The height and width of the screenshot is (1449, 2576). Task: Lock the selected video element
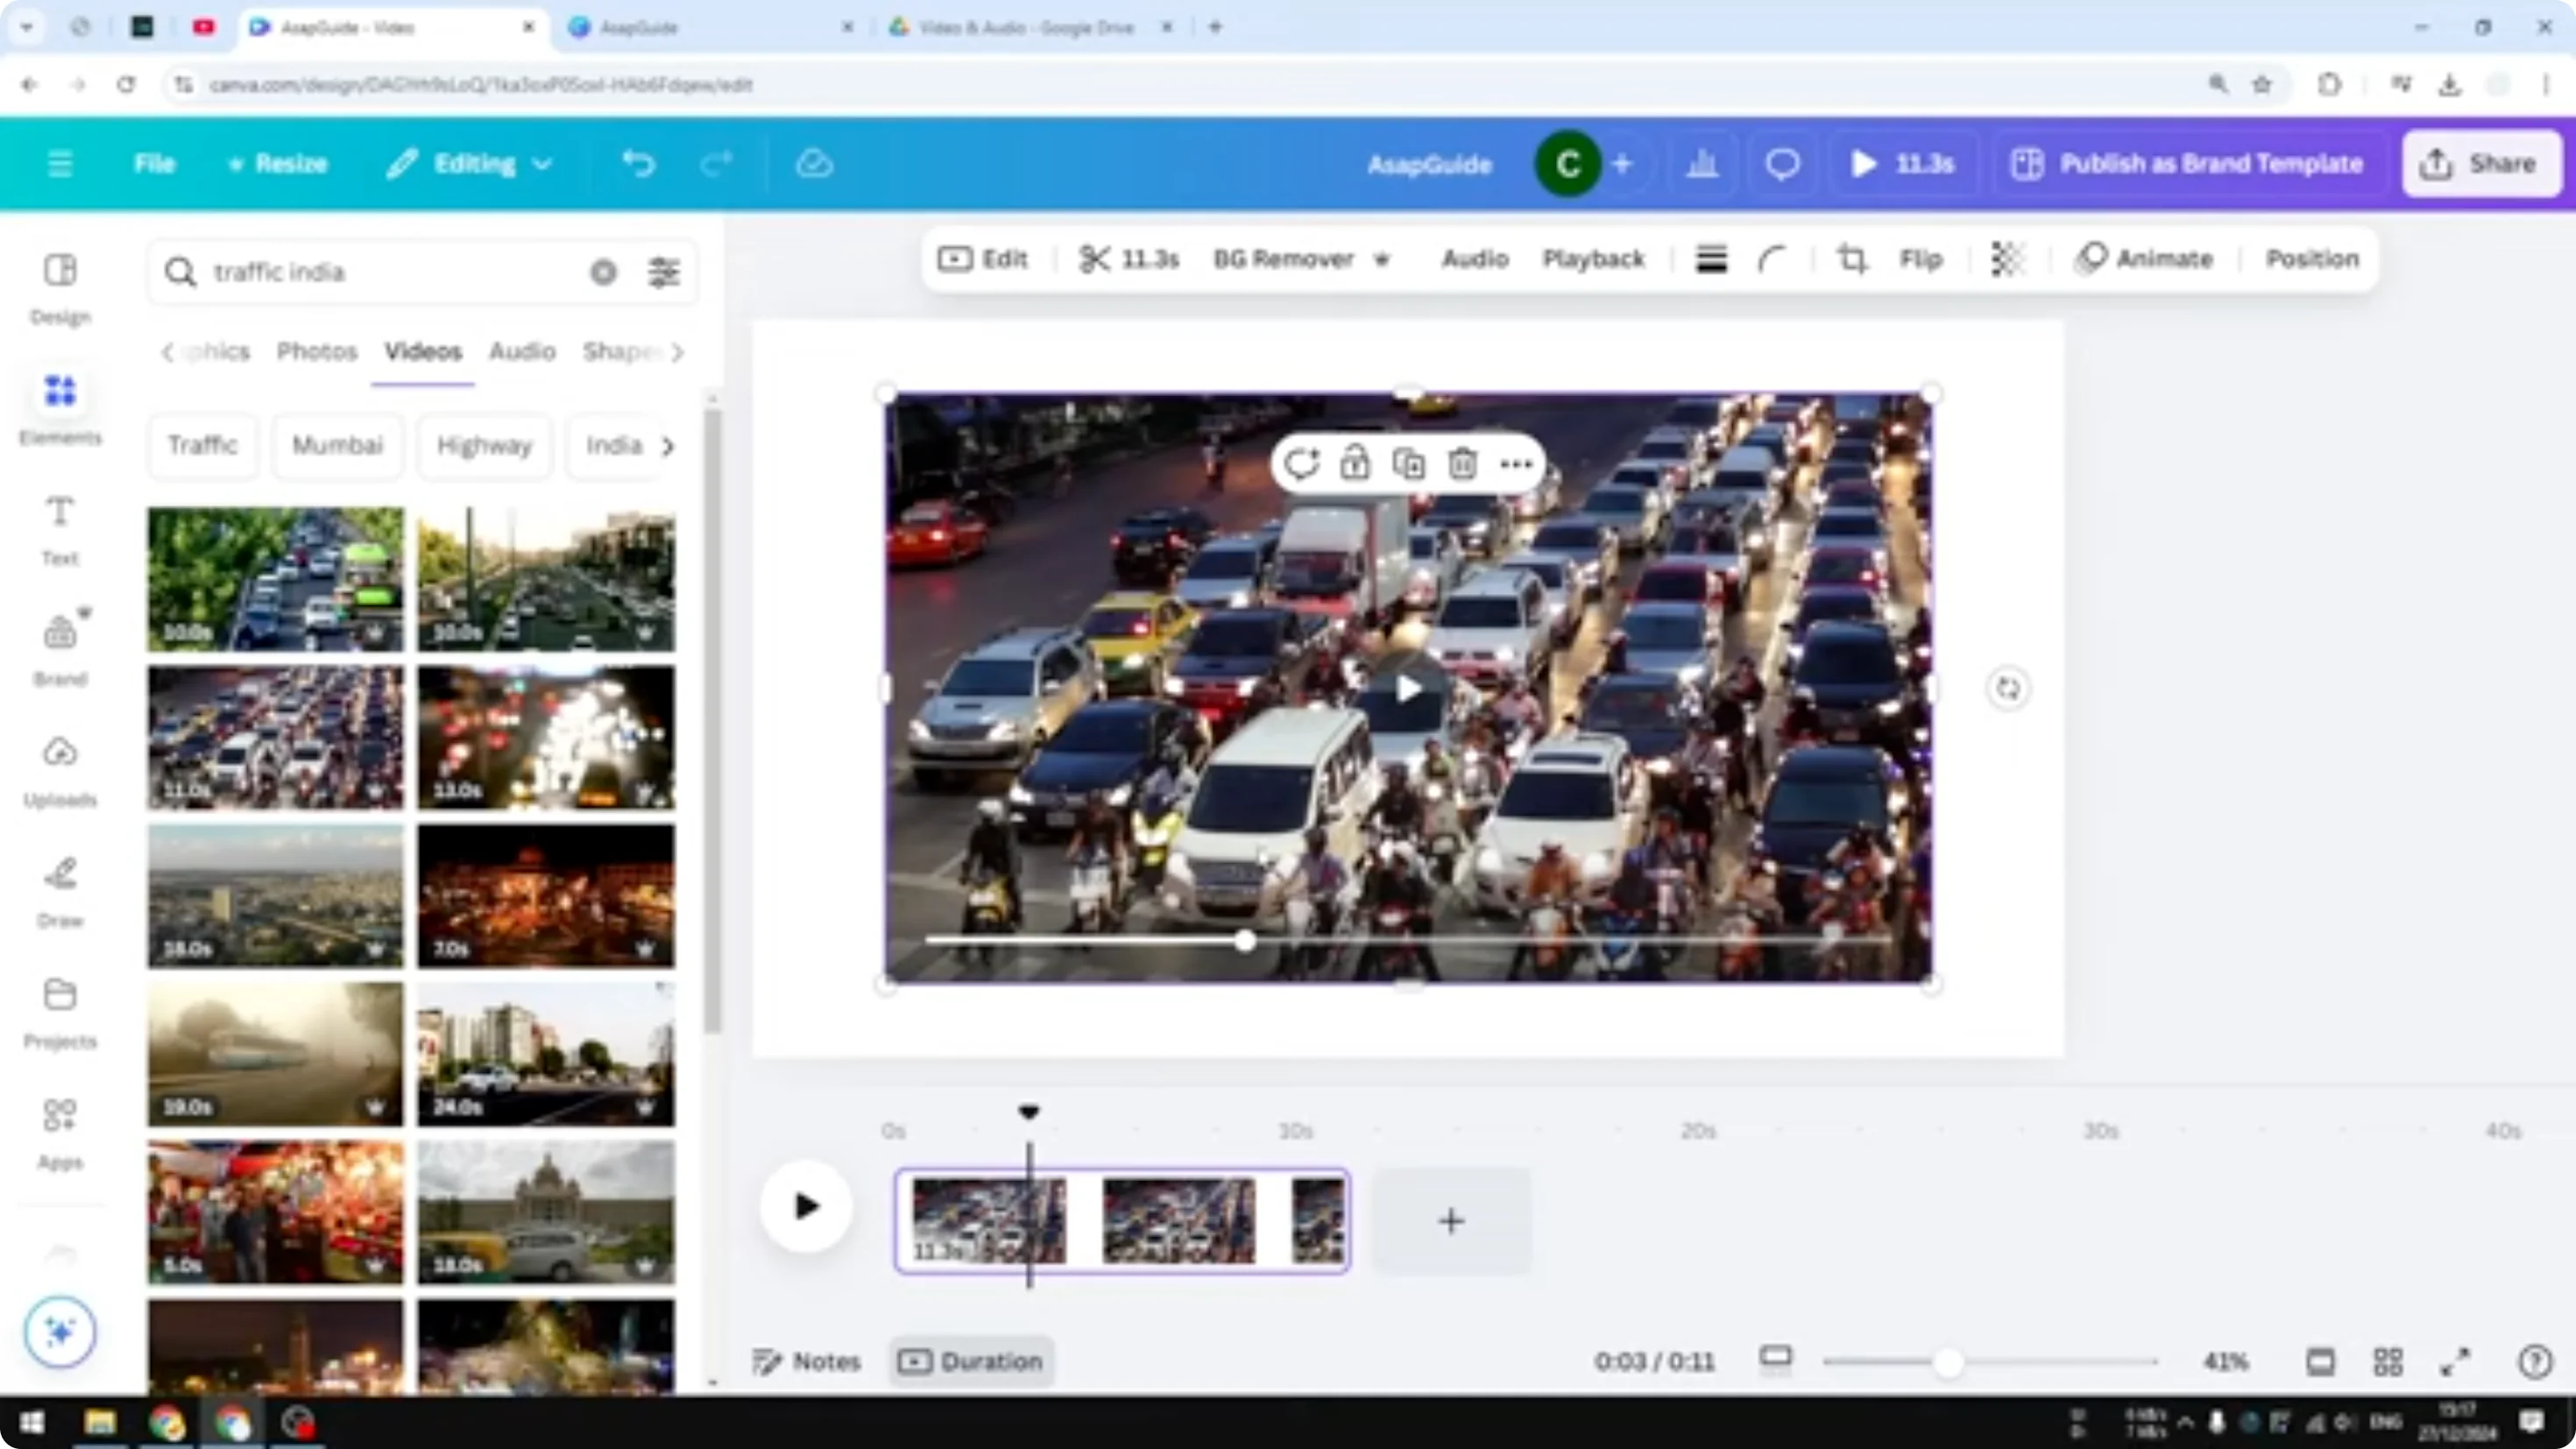tap(1356, 463)
